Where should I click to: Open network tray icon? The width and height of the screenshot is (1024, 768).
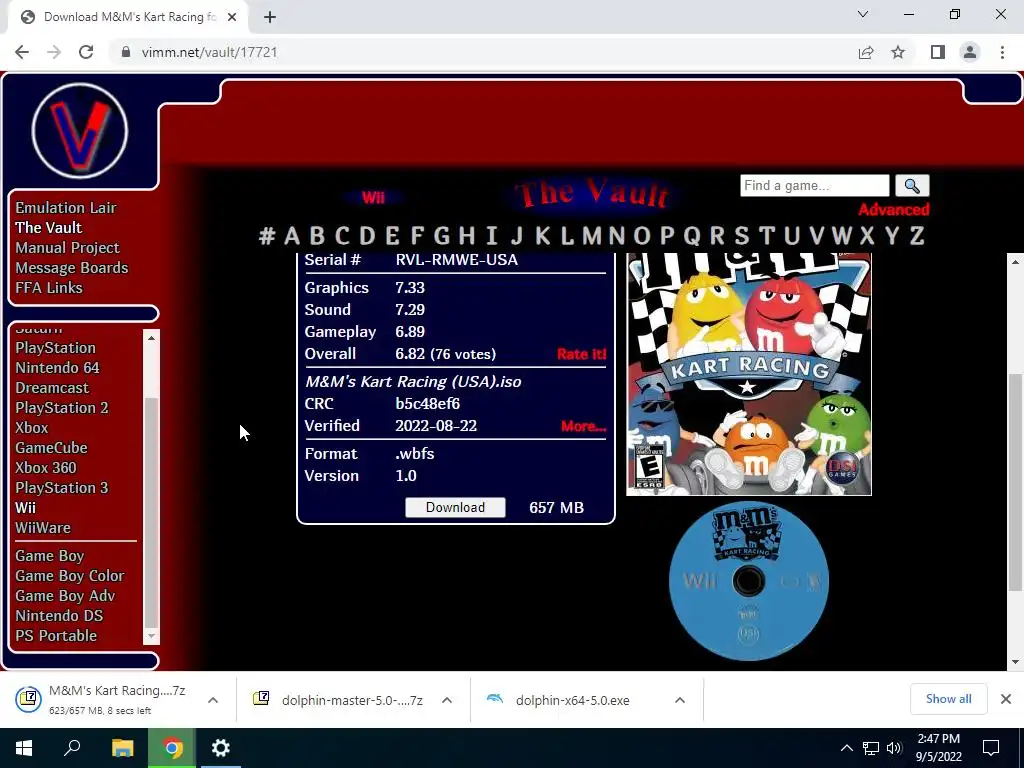[871, 748]
